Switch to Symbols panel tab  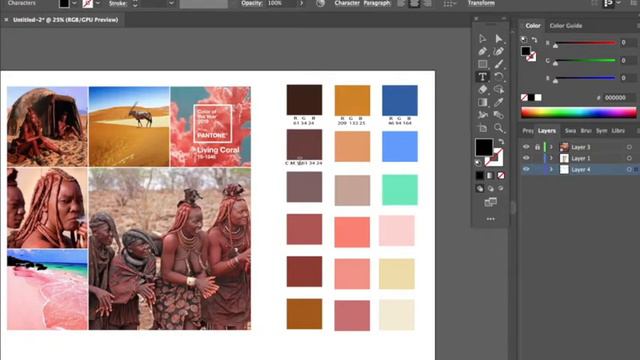coord(601,131)
